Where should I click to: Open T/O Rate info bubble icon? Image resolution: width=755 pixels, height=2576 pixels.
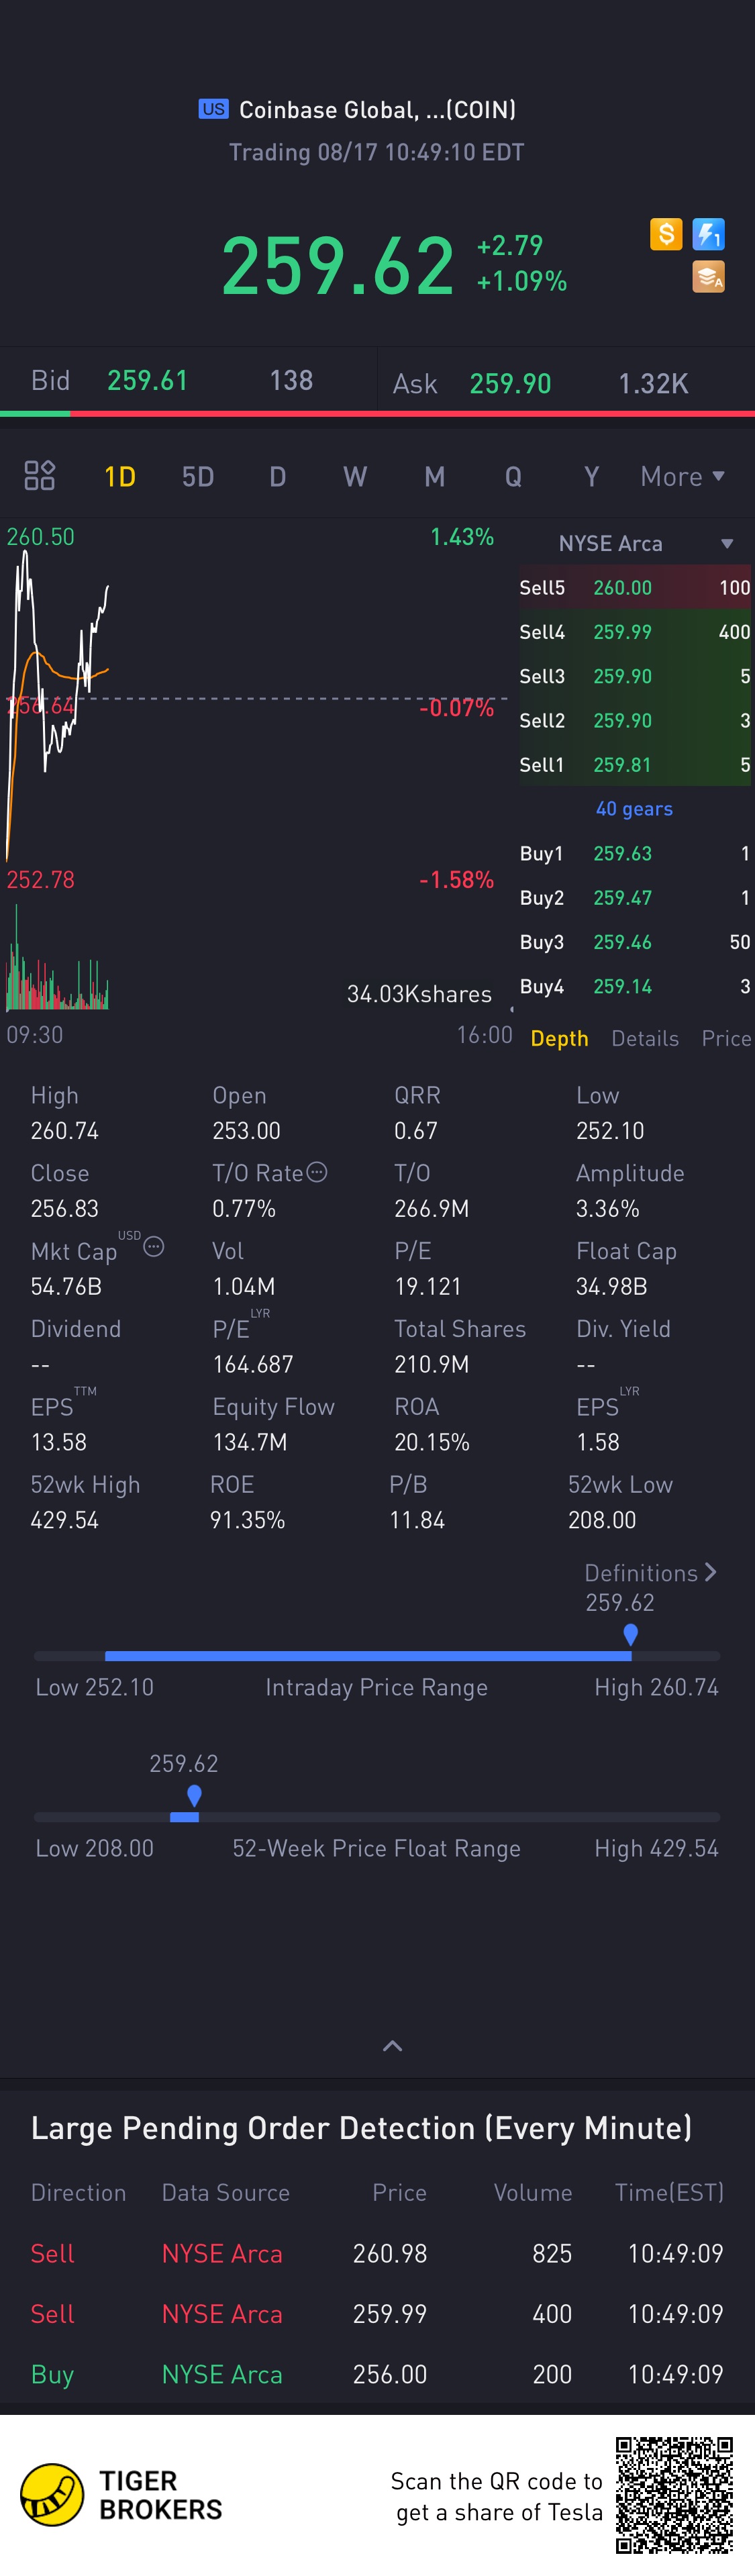317,1172
